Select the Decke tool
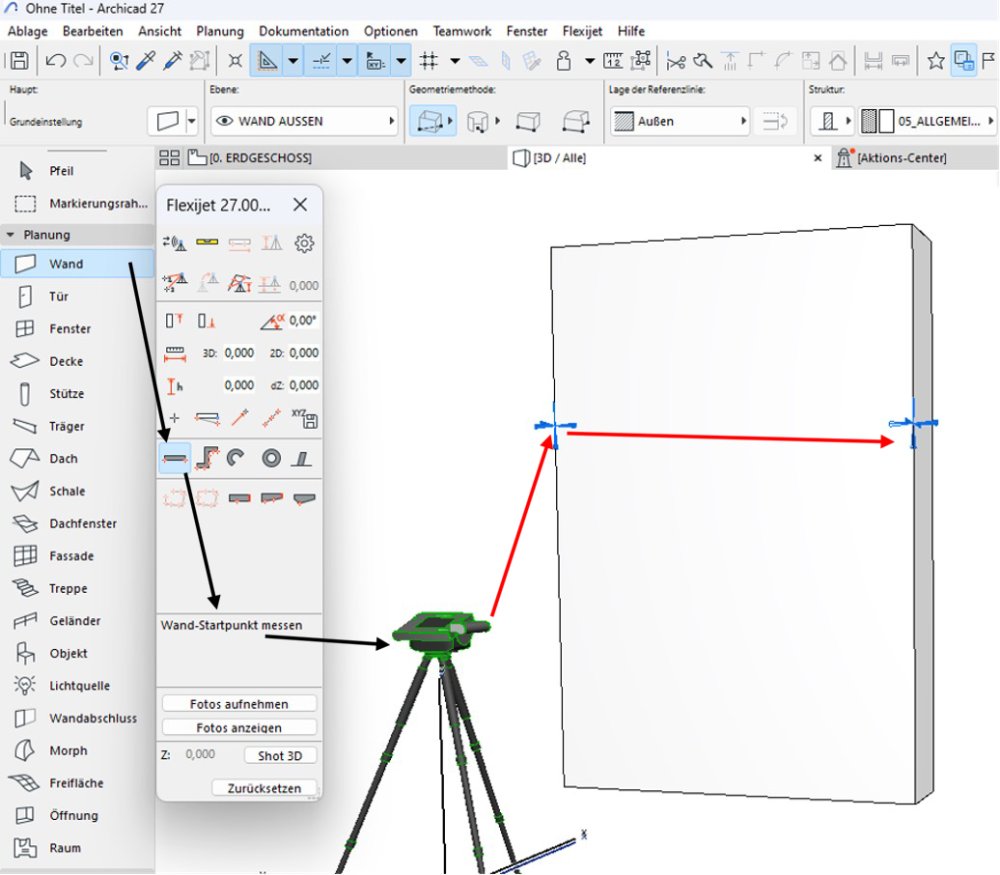This screenshot has height=875, width=1000. click(77, 361)
